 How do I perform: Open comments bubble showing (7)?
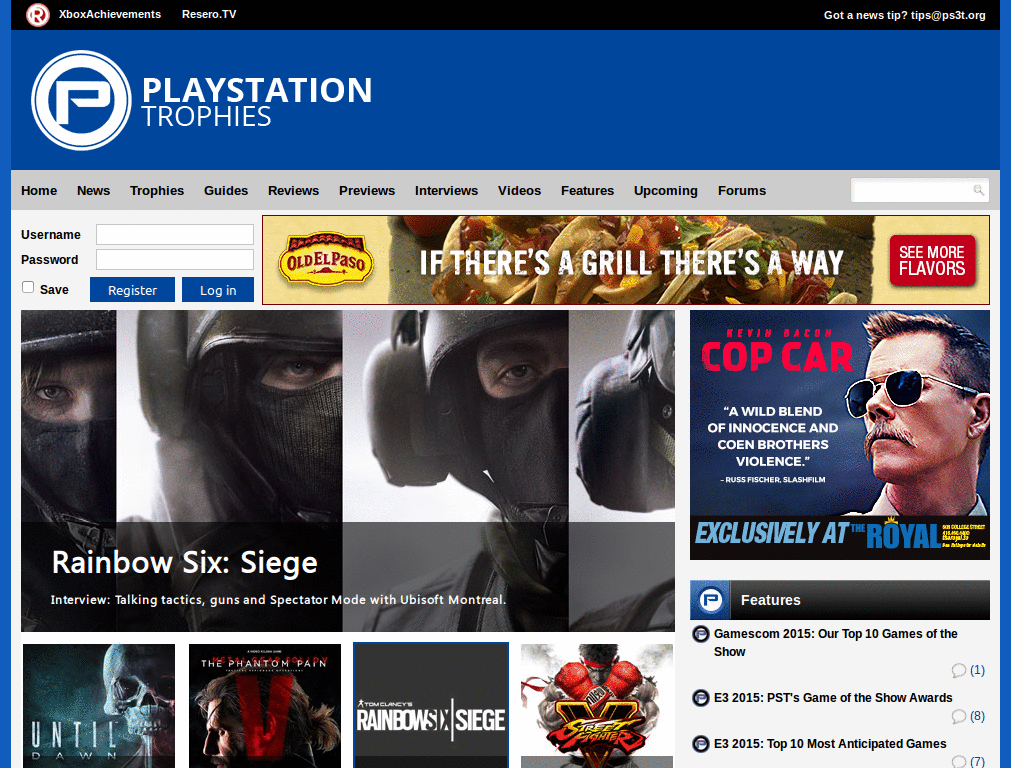point(968,761)
